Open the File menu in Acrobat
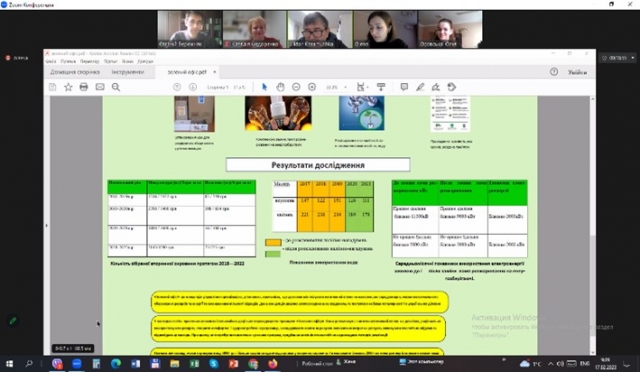This screenshot has height=372, width=640. tap(51, 61)
